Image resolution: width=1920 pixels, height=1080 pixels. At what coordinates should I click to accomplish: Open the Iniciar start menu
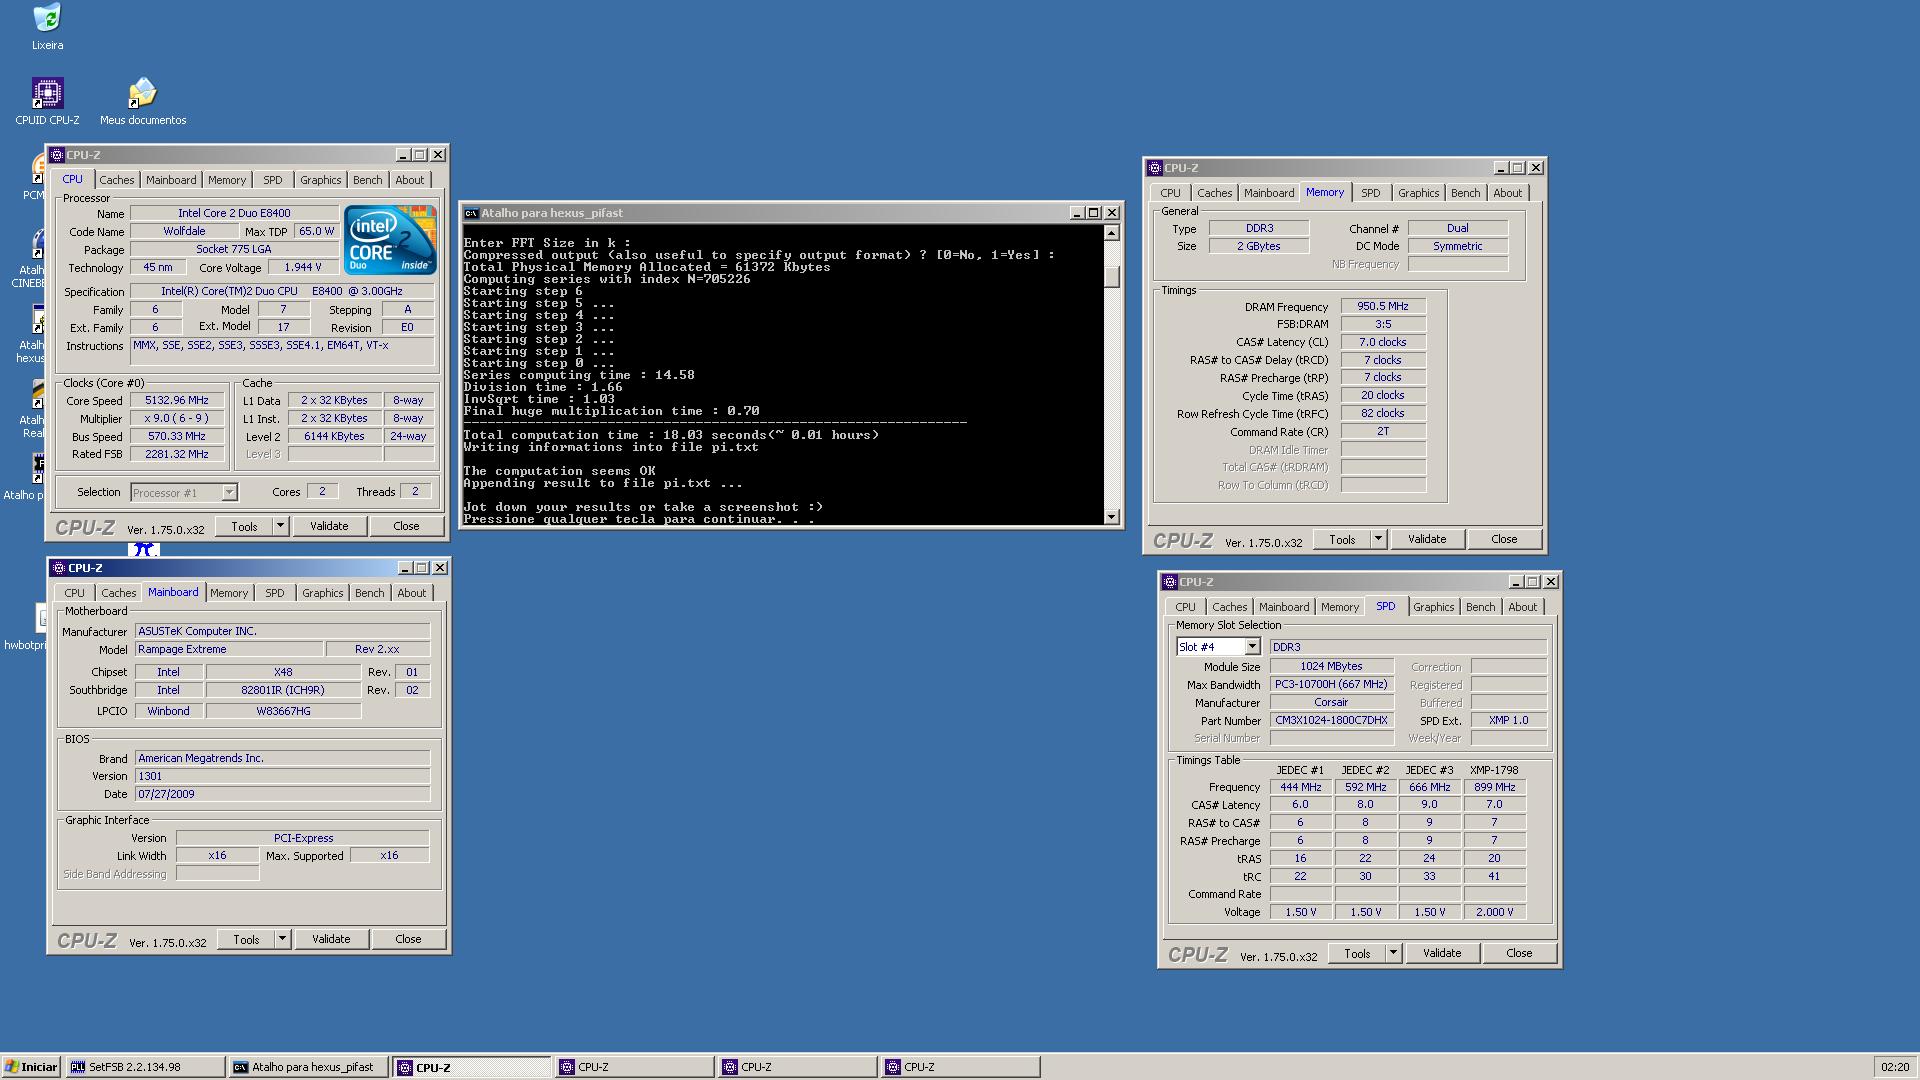(x=31, y=1067)
